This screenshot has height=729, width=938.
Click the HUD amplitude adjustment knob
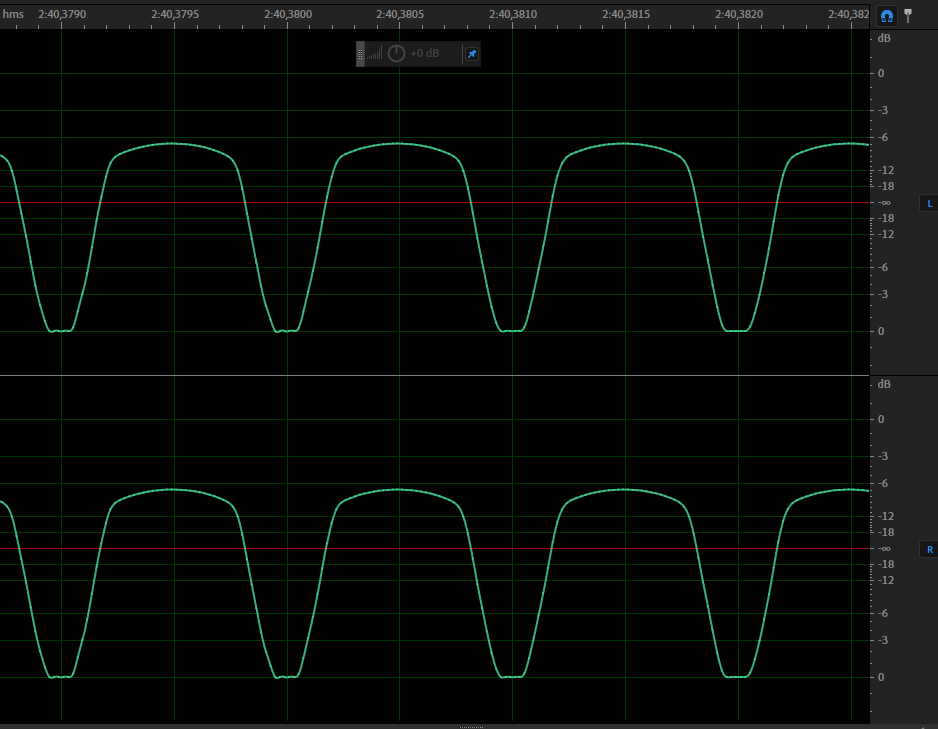coord(396,54)
